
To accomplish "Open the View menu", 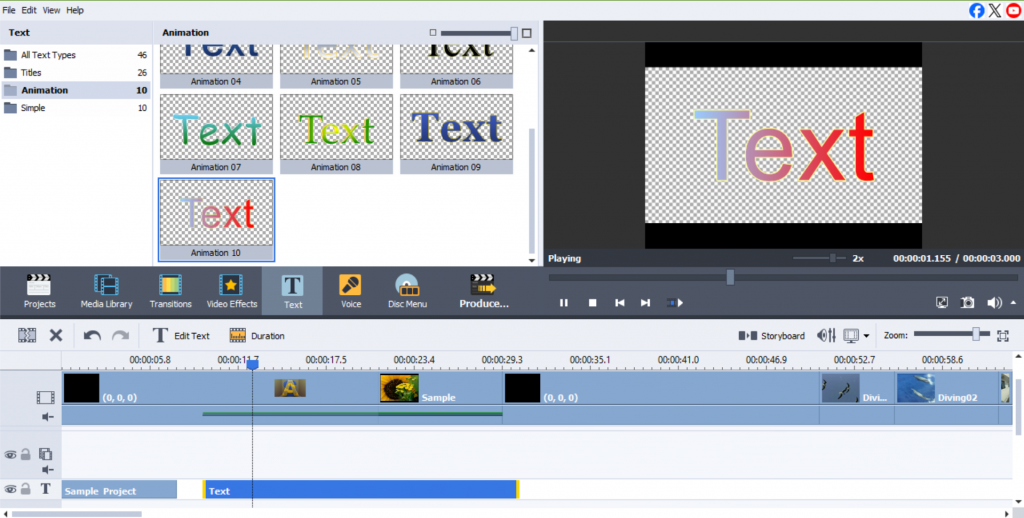I will [50, 10].
